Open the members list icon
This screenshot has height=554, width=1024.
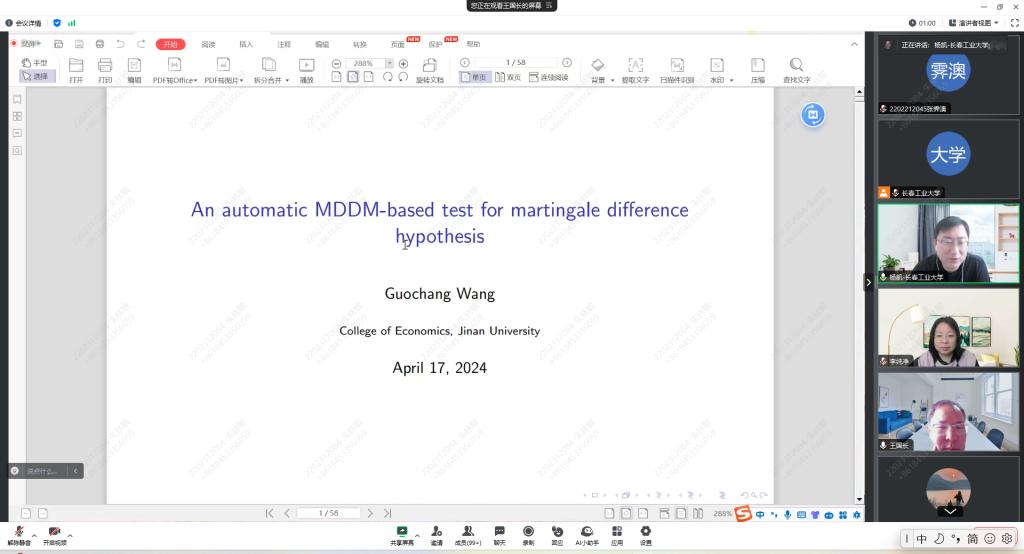point(467,532)
